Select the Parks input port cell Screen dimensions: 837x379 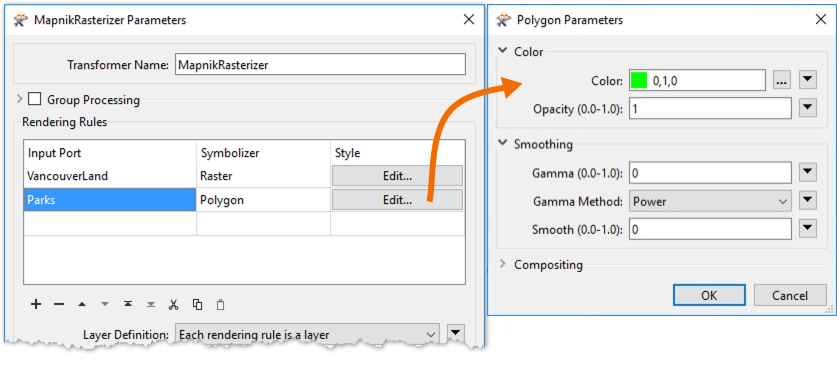coord(110,200)
